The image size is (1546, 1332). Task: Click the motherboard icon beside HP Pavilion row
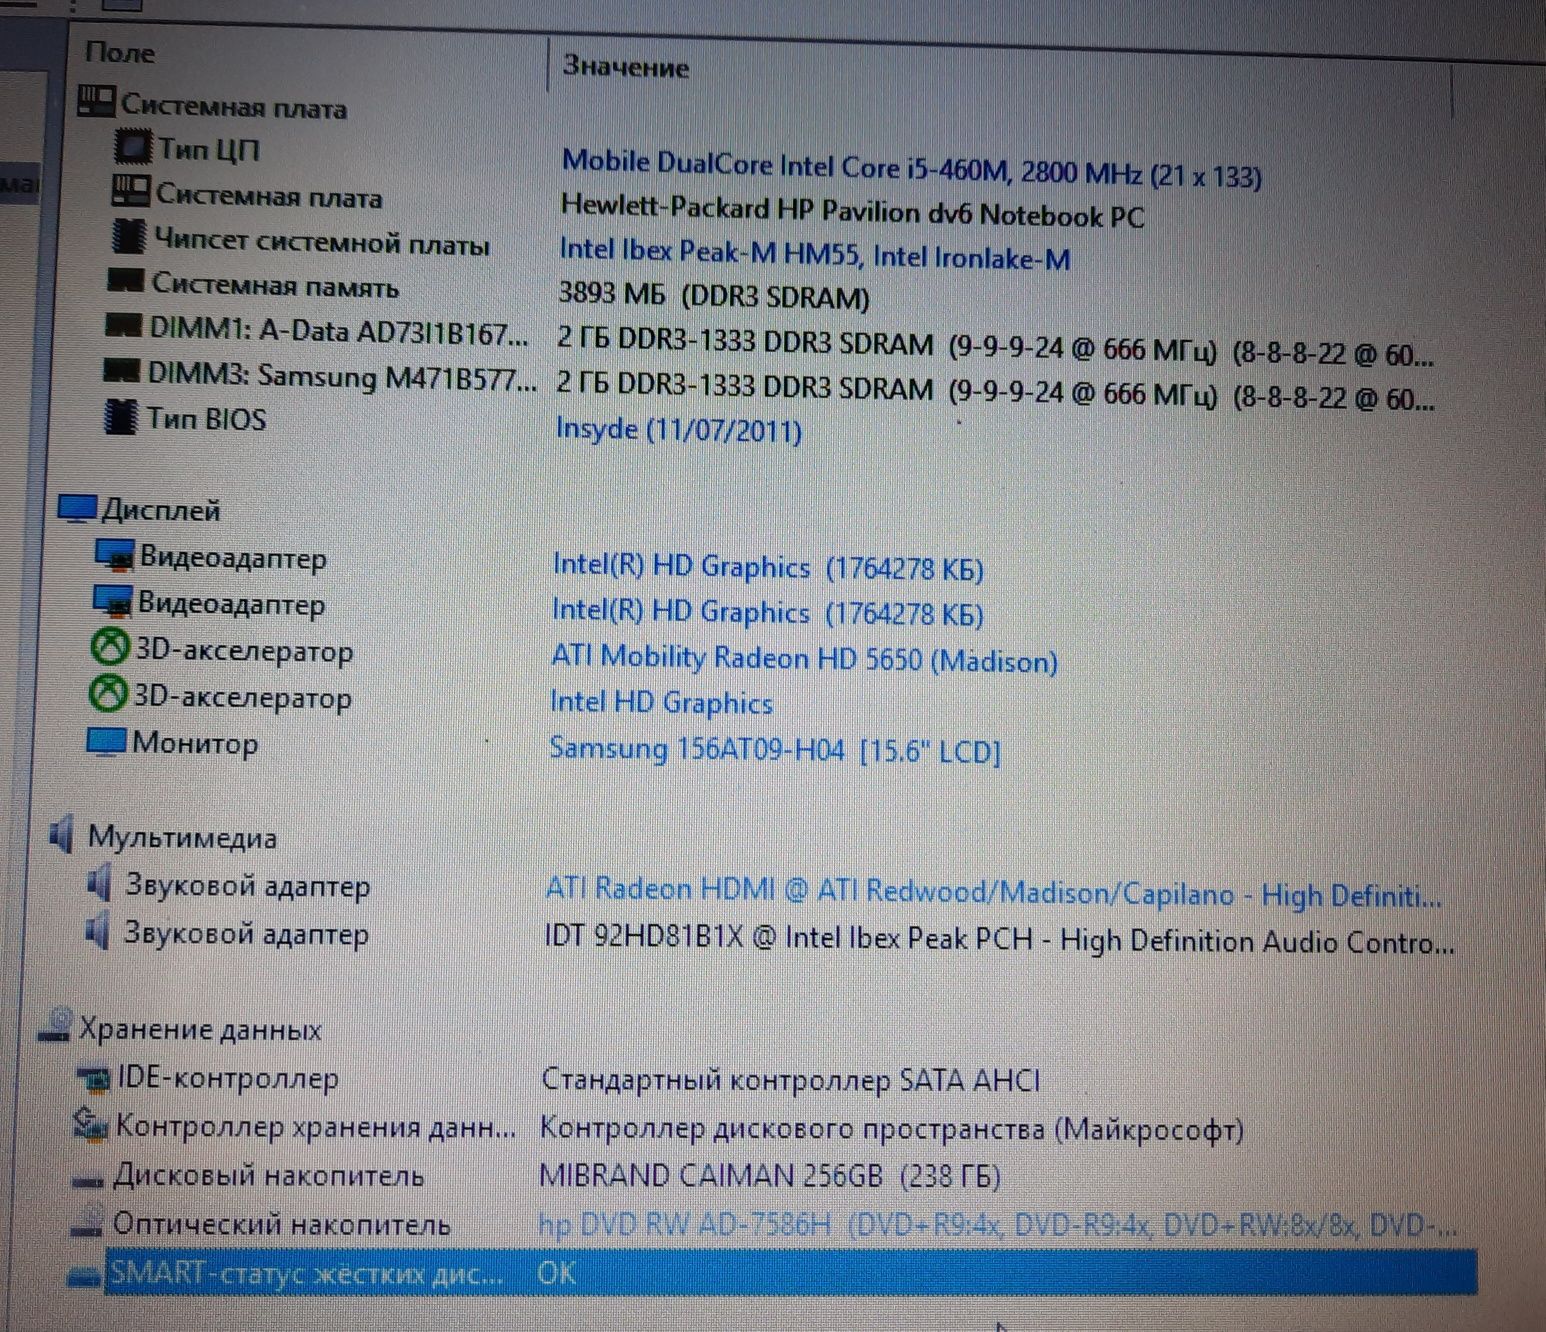(130, 191)
